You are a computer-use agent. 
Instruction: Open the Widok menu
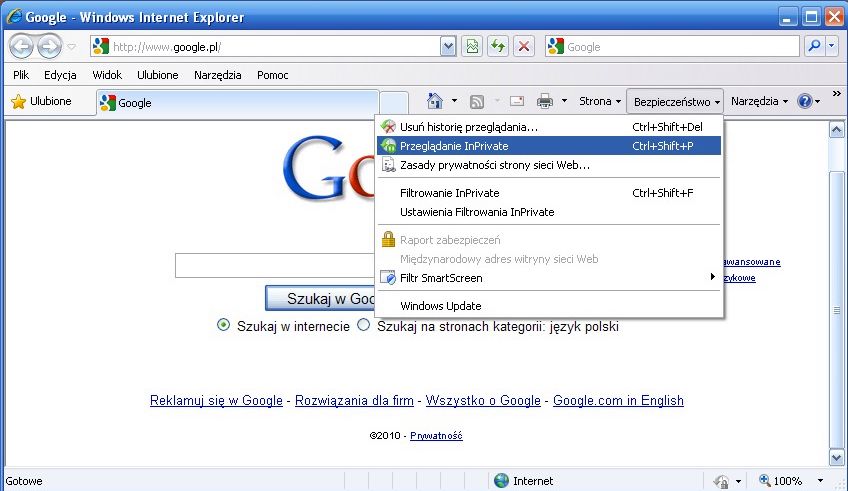107,75
